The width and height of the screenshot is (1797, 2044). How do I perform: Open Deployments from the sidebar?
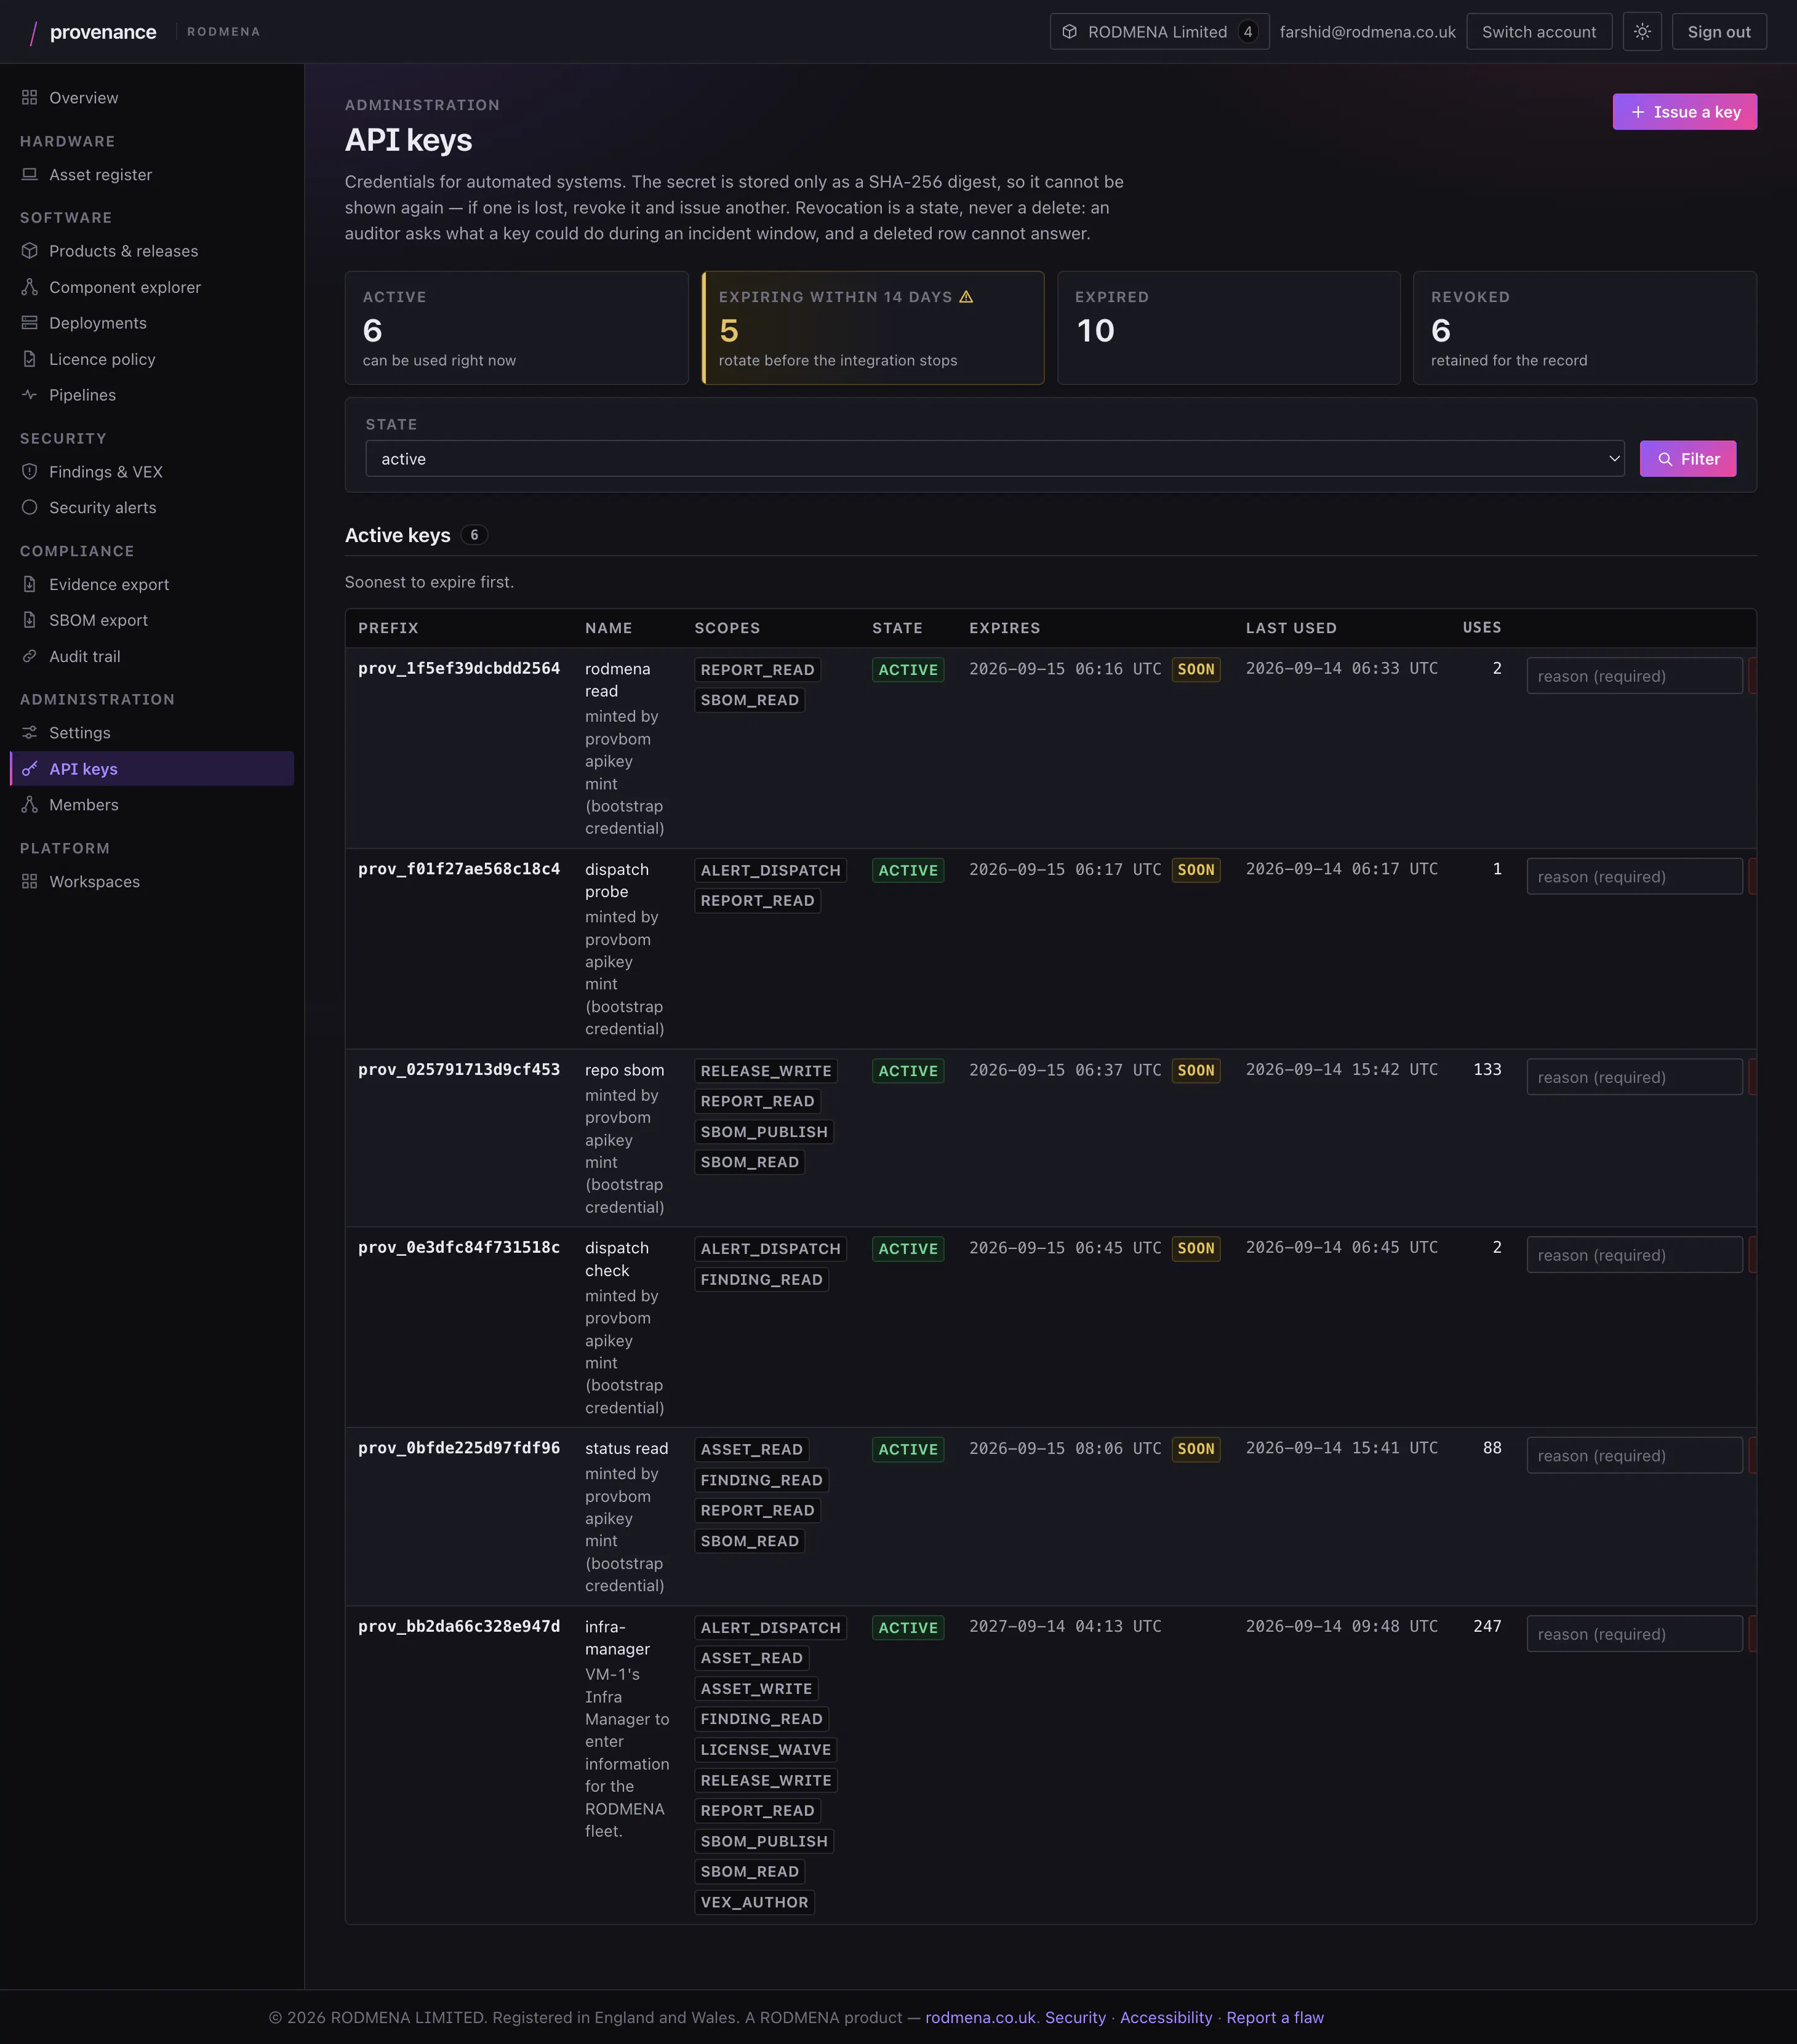pos(152,323)
